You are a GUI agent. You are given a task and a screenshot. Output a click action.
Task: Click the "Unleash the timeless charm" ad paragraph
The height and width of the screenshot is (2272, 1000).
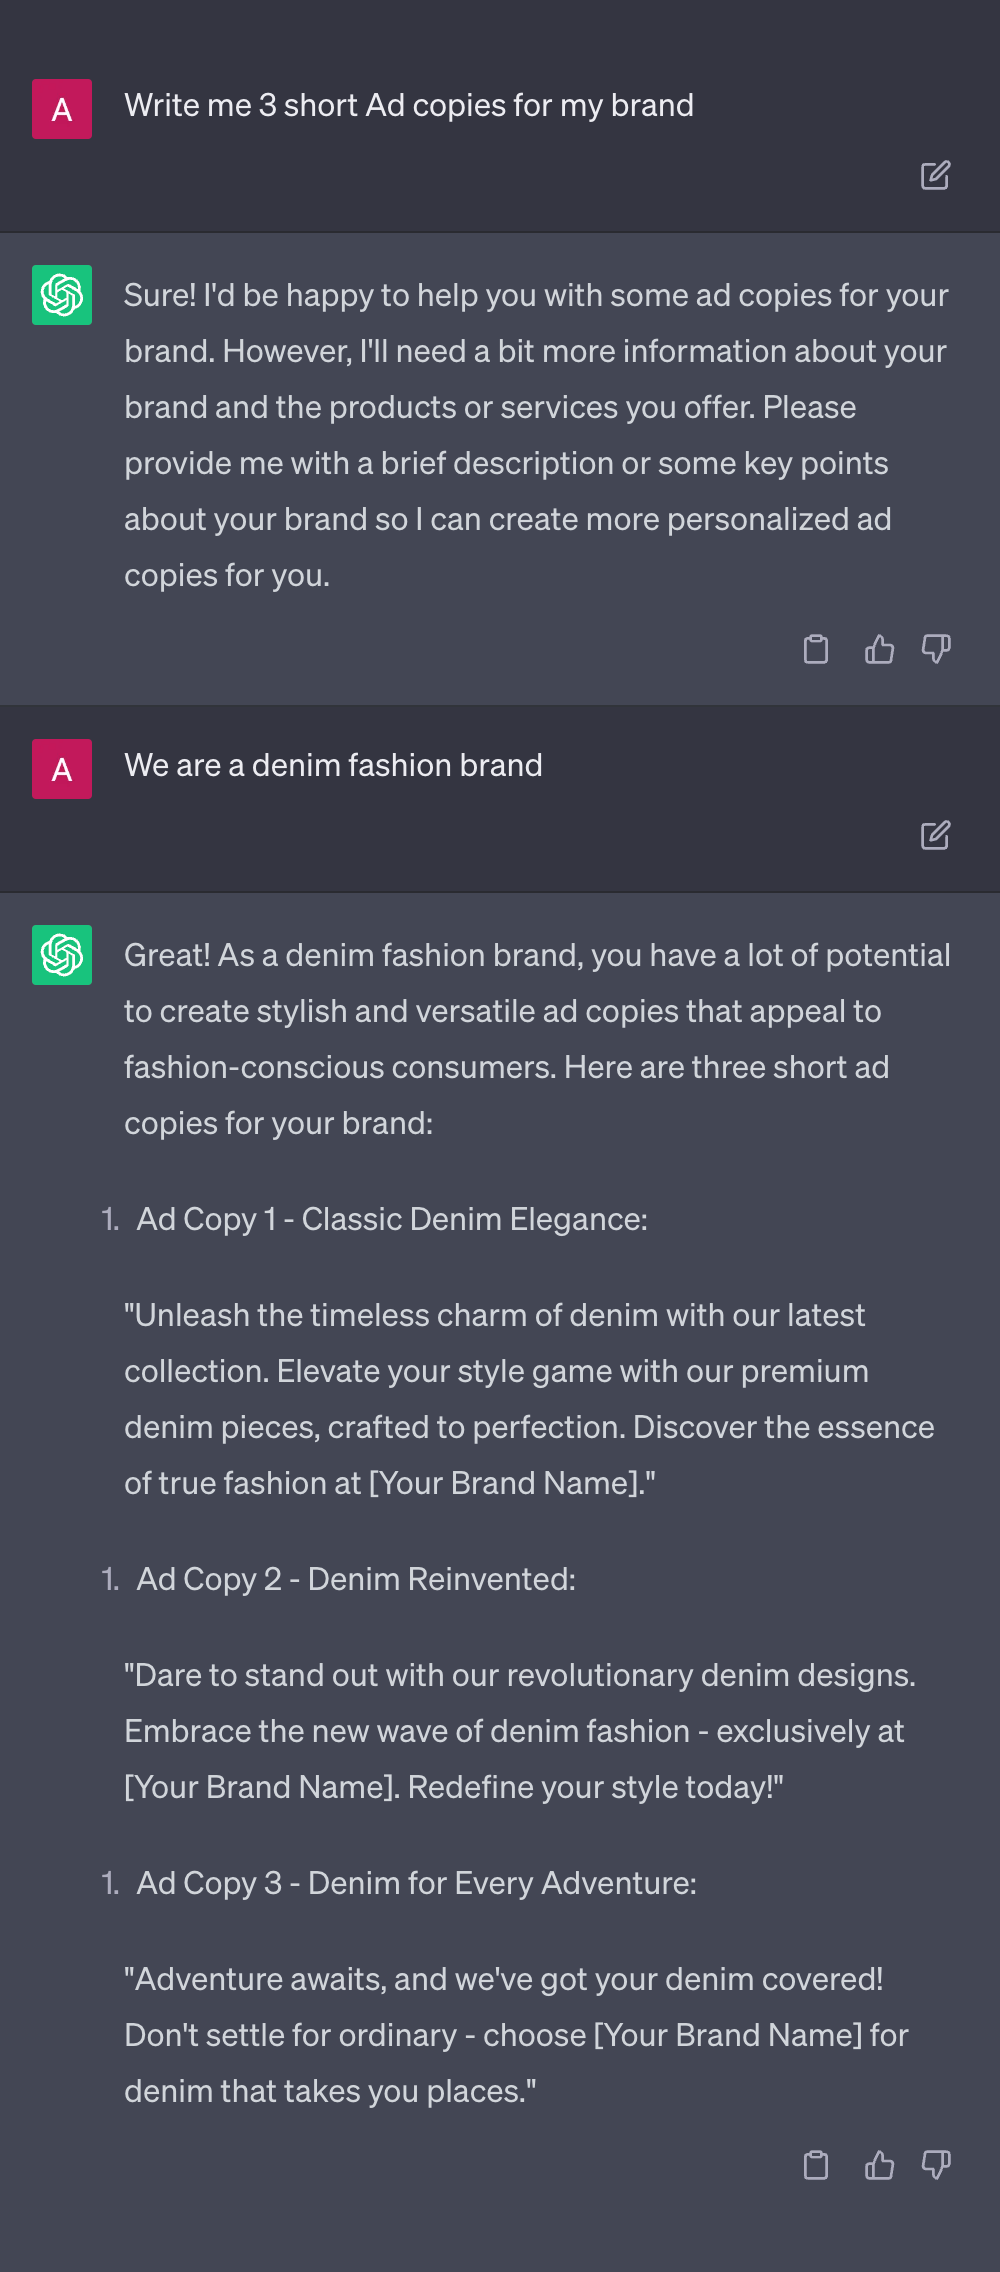coord(528,1399)
